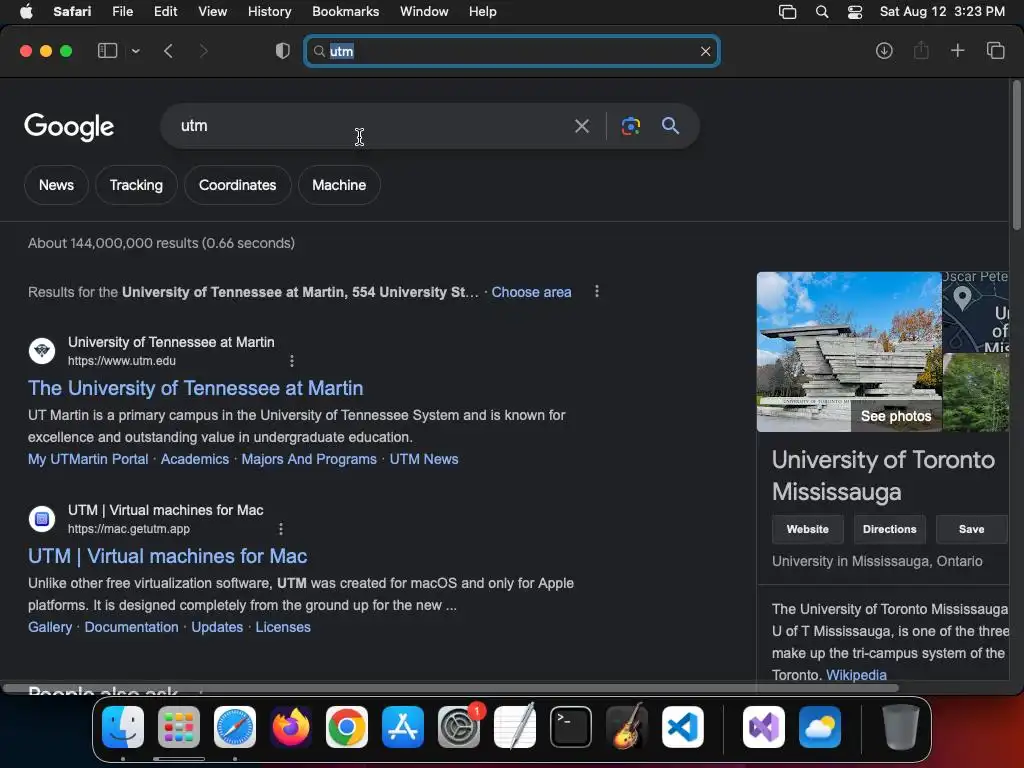Show the tab overview
This screenshot has width=1024, height=768.
[x=995, y=50]
